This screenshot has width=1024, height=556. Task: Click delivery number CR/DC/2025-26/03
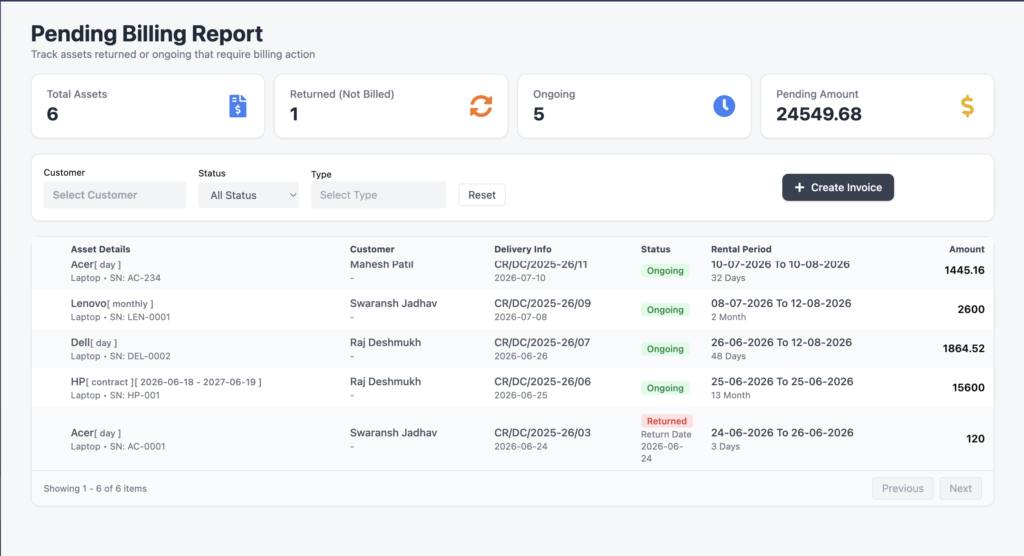pos(542,433)
